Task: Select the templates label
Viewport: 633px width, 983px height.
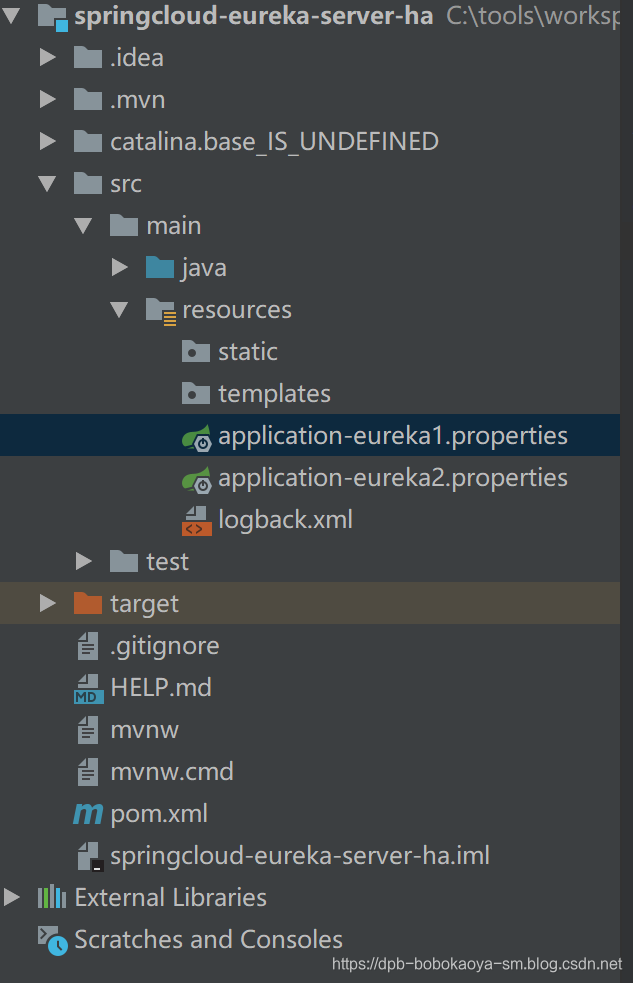Action: coord(275,395)
